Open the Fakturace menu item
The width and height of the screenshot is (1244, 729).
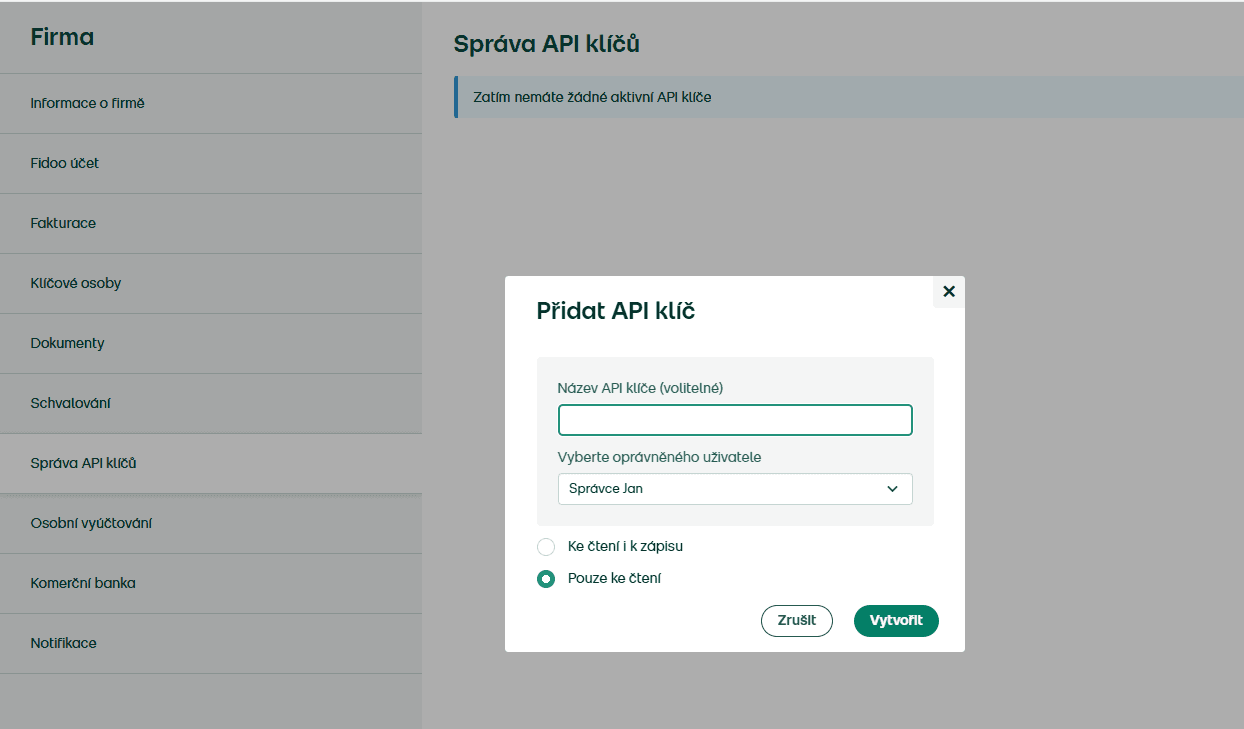(x=63, y=223)
